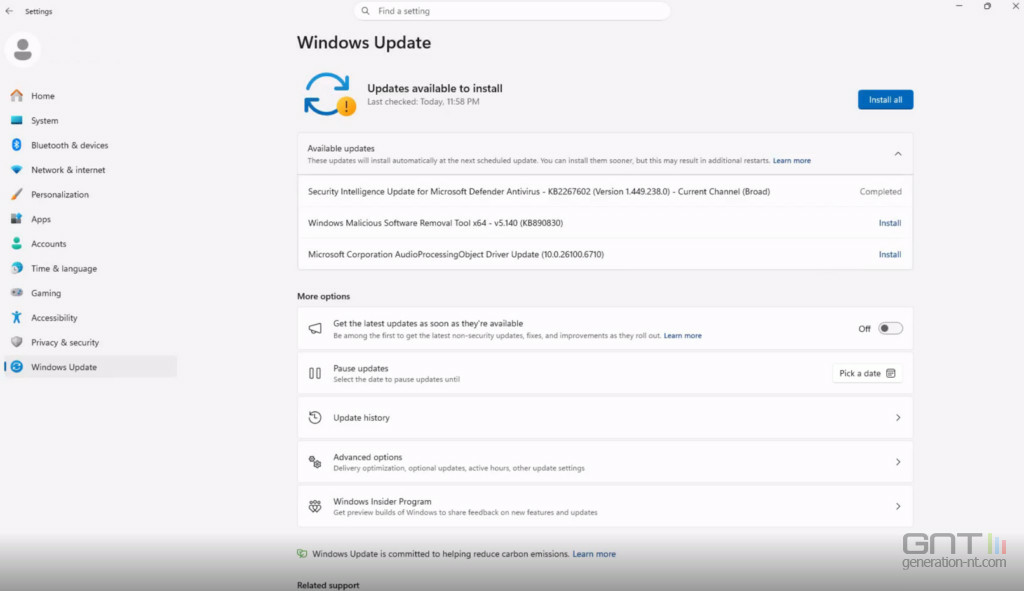This screenshot has height=591, width=1024.
Task: Open Advanced options chevron arrow
Action: pyautogui.click(x=897, y=462)
